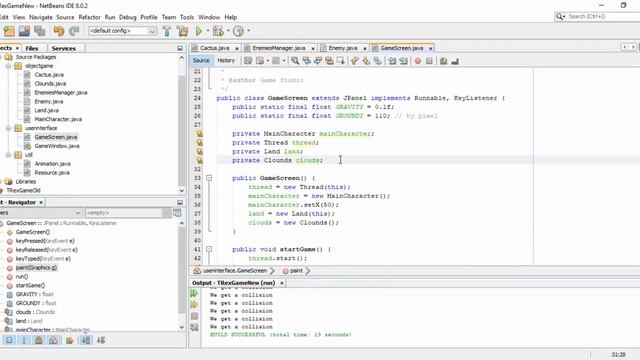Click the Clean and Build icon

182,31
